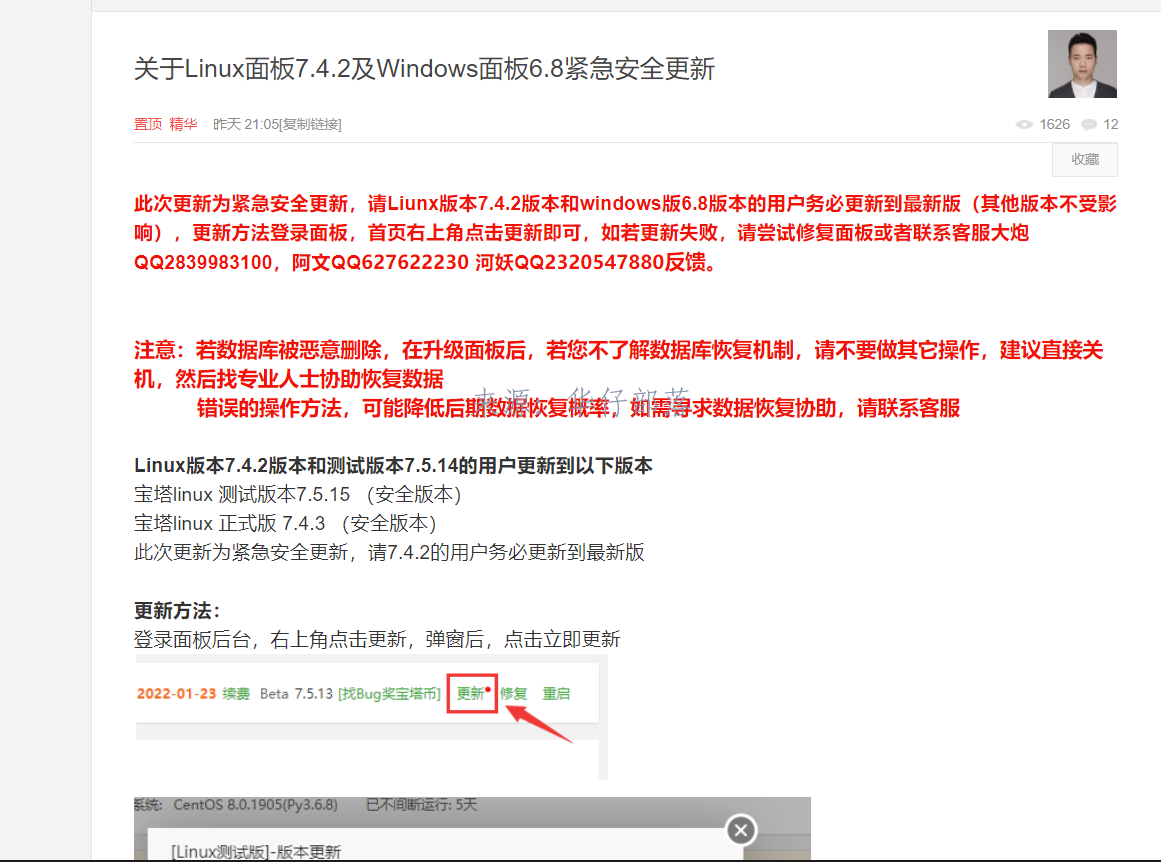Click the 昨天 21:05 post timestamp
This screenshot has height=862, width=1161.
[x=246, y=124]
